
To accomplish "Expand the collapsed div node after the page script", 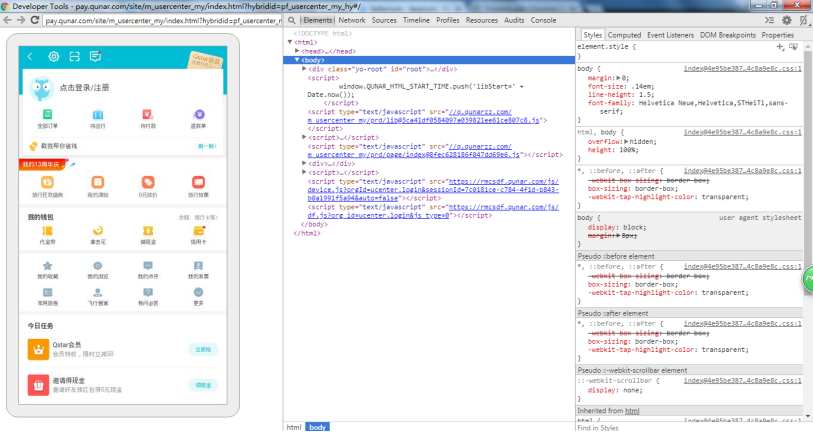I will [304, 163].
